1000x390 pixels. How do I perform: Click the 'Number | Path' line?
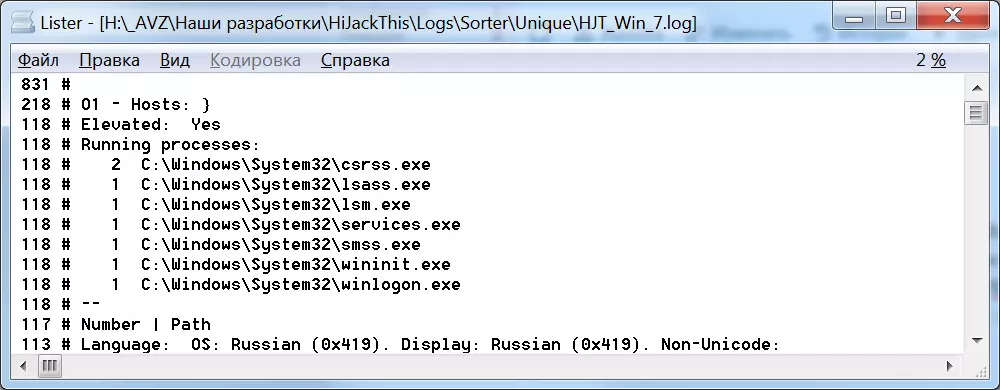[115, 324]
